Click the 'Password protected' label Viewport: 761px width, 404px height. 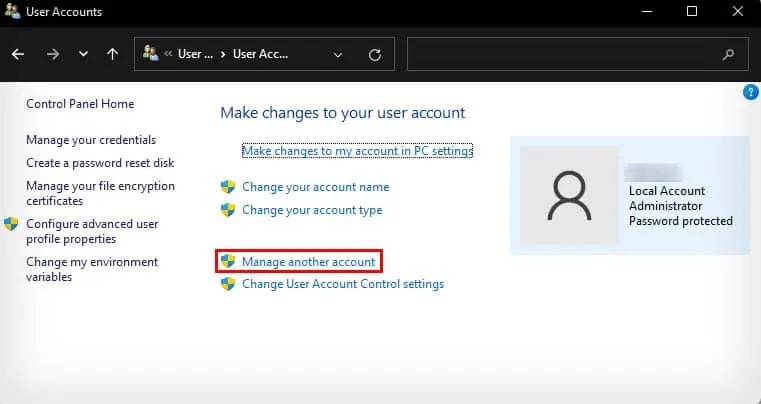(x=681, y=221)
